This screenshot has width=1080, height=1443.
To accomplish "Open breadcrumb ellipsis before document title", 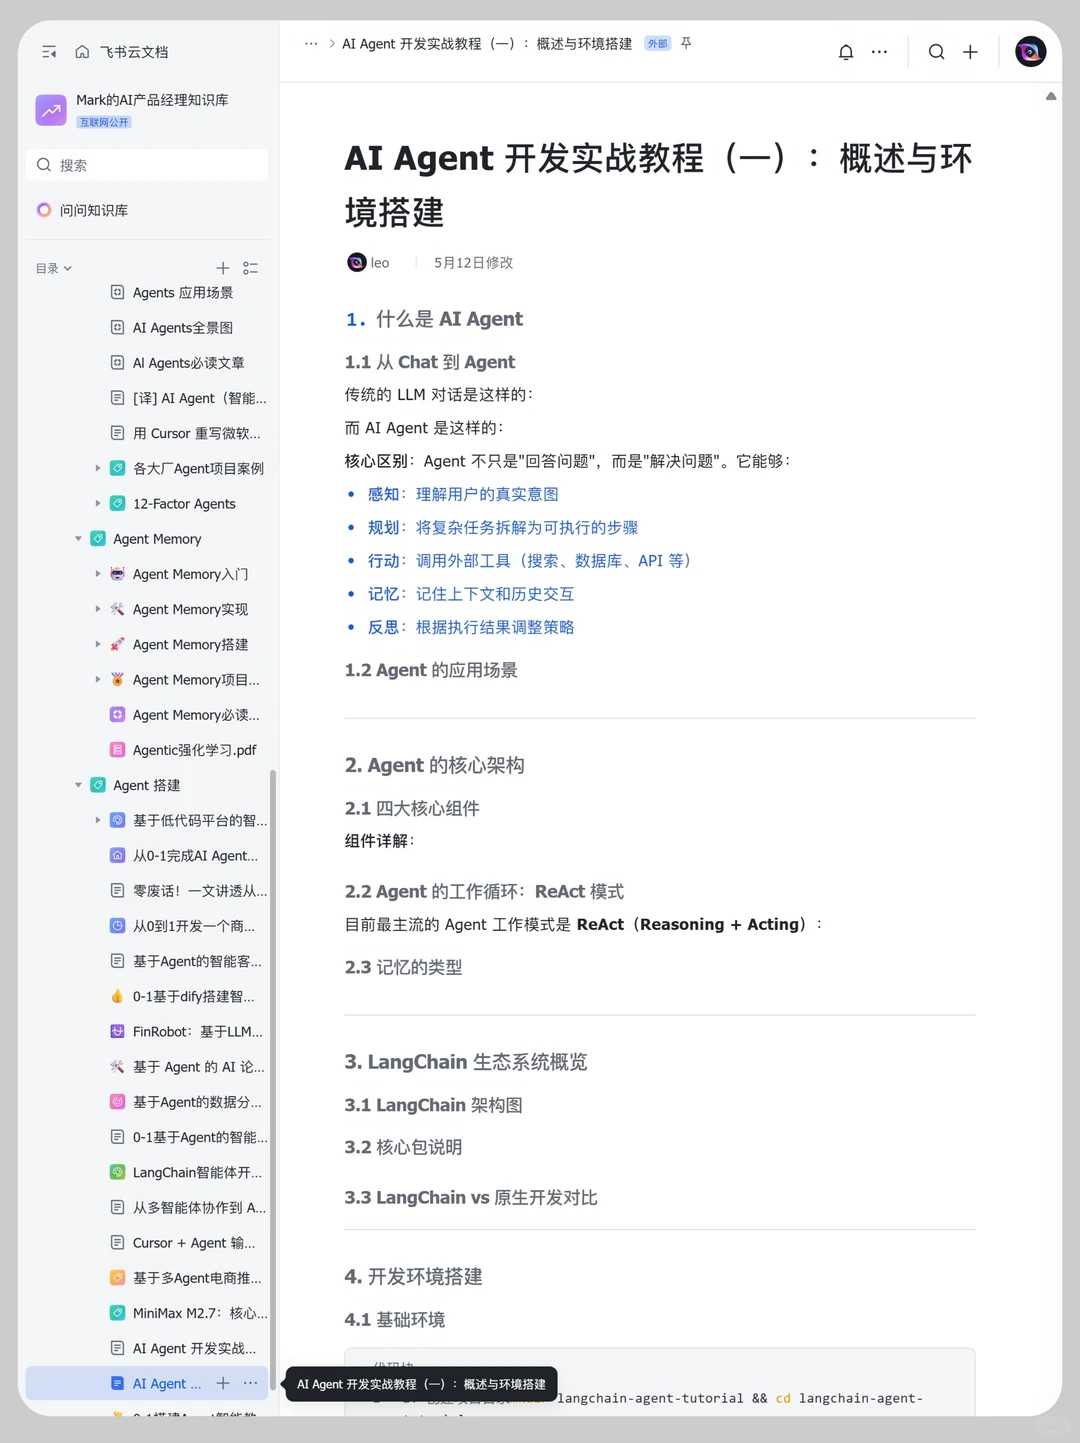I will [311, 44].
